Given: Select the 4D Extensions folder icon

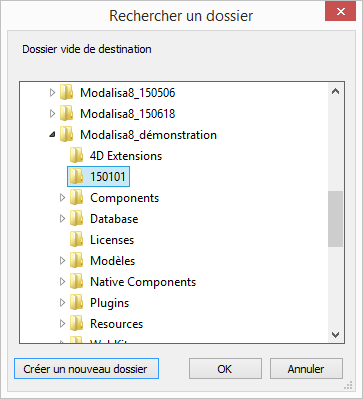Looking at the screenshot, I should (x=77, y=155).
